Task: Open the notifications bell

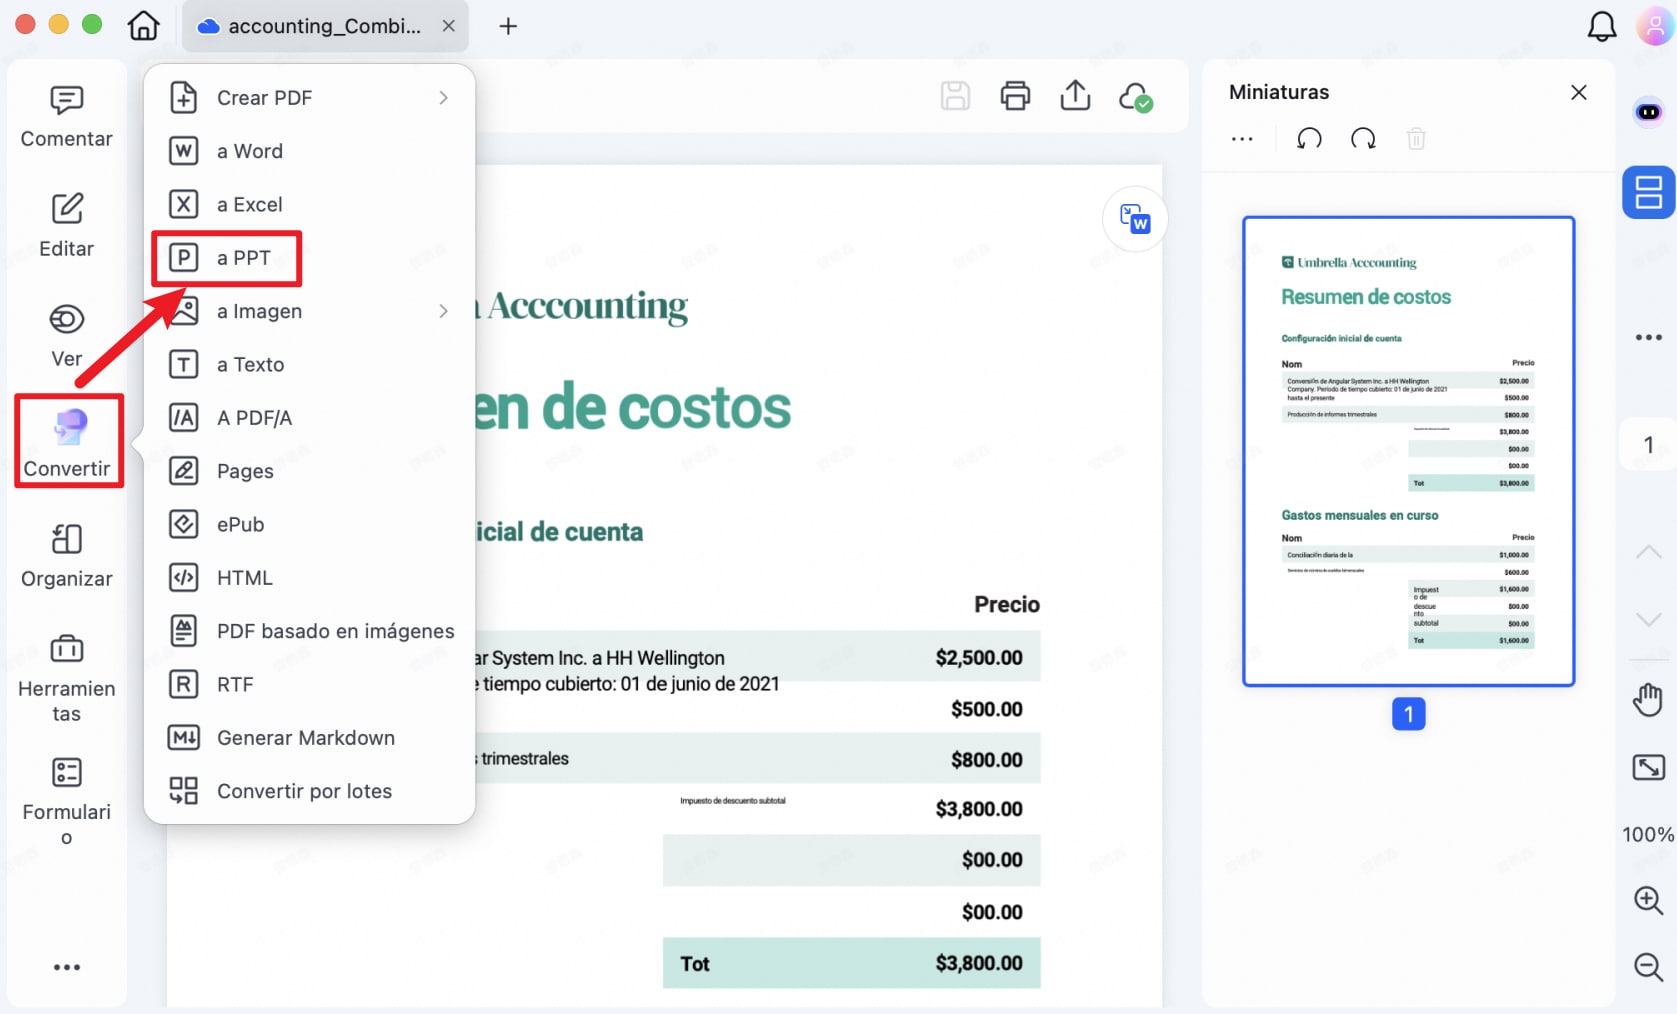Action: coord(1601,26)
